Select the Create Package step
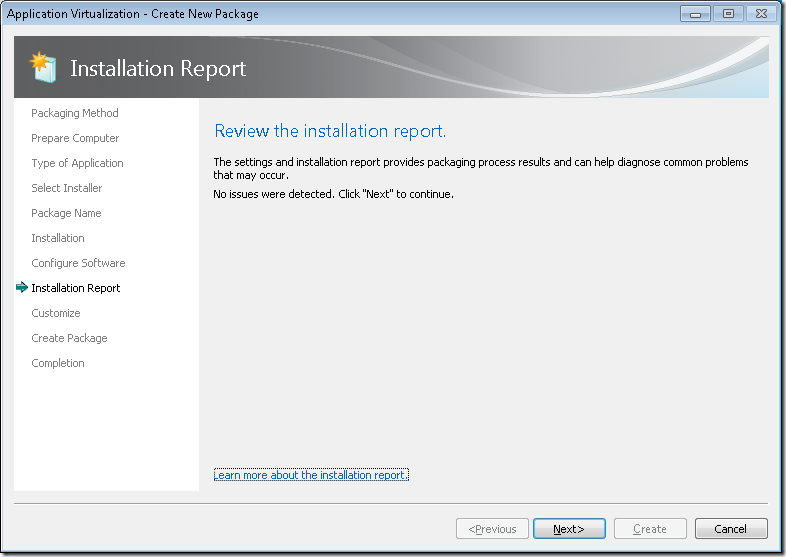 pyautogui.click(x=69, y=338)
